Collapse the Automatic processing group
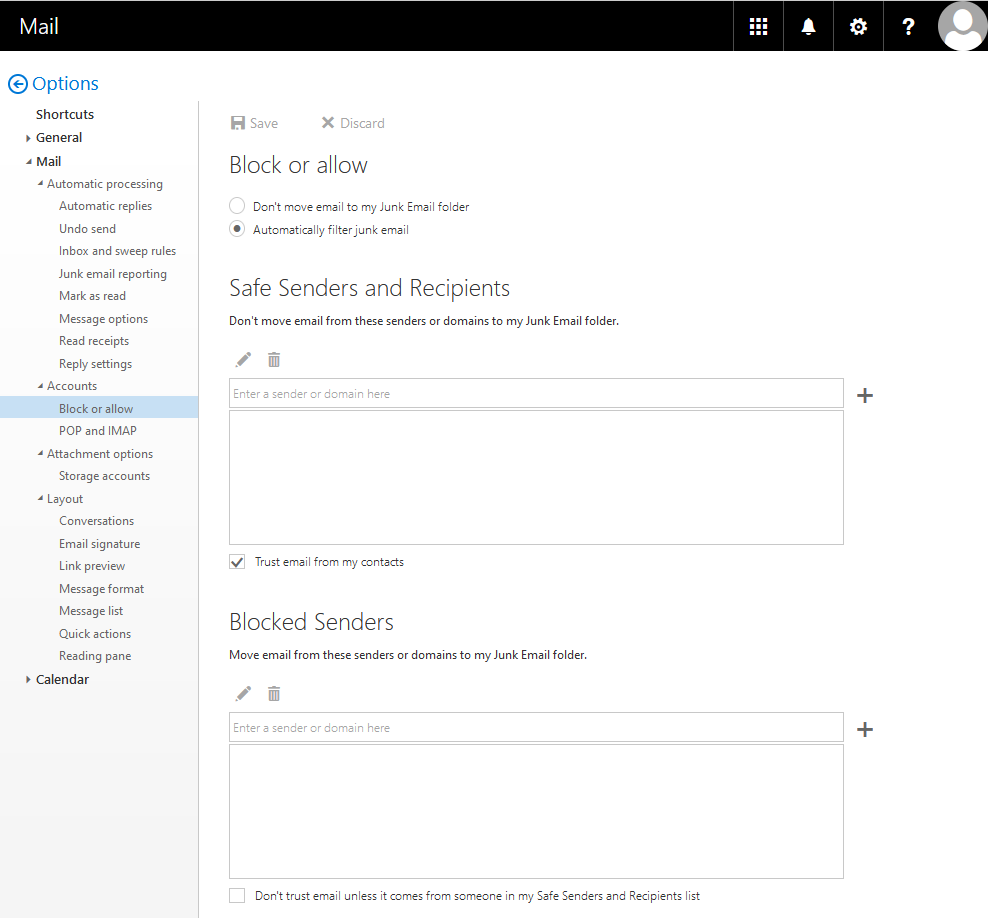The width and height of the screenshot is (988, 918). click(x=40, y=184)
